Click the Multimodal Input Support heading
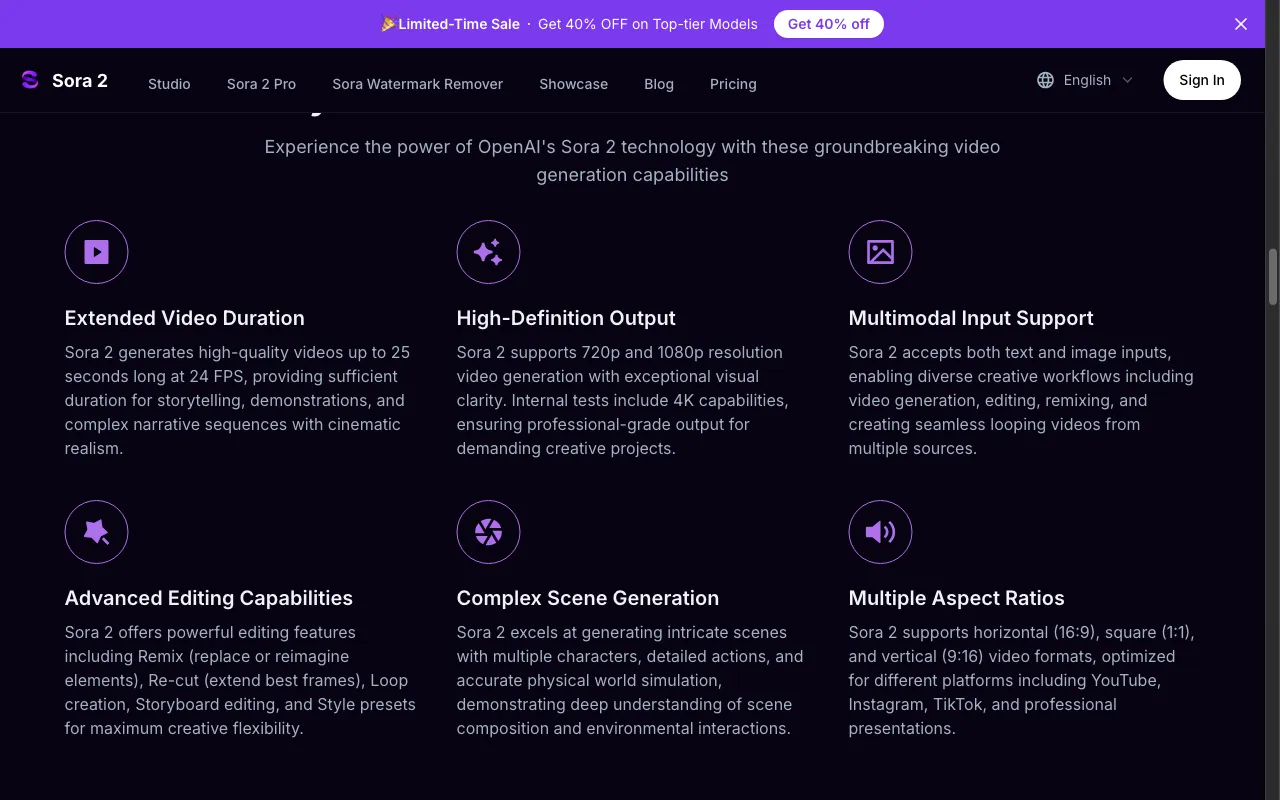The width and height of the screenshot is (1280, 800). click(x=971, y=318)
